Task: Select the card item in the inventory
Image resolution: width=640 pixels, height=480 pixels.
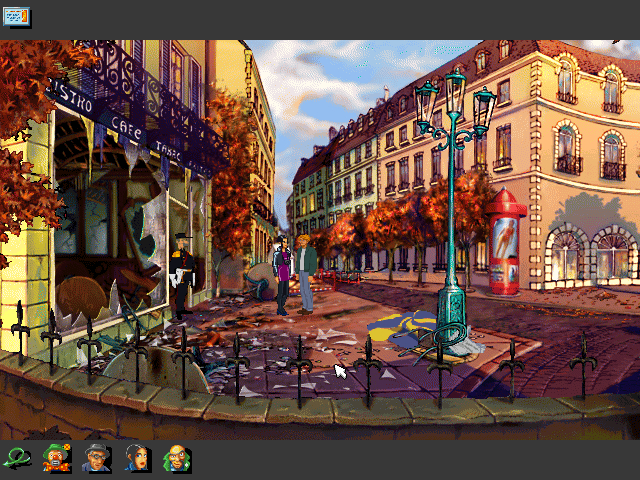Action: click(16, 18)
